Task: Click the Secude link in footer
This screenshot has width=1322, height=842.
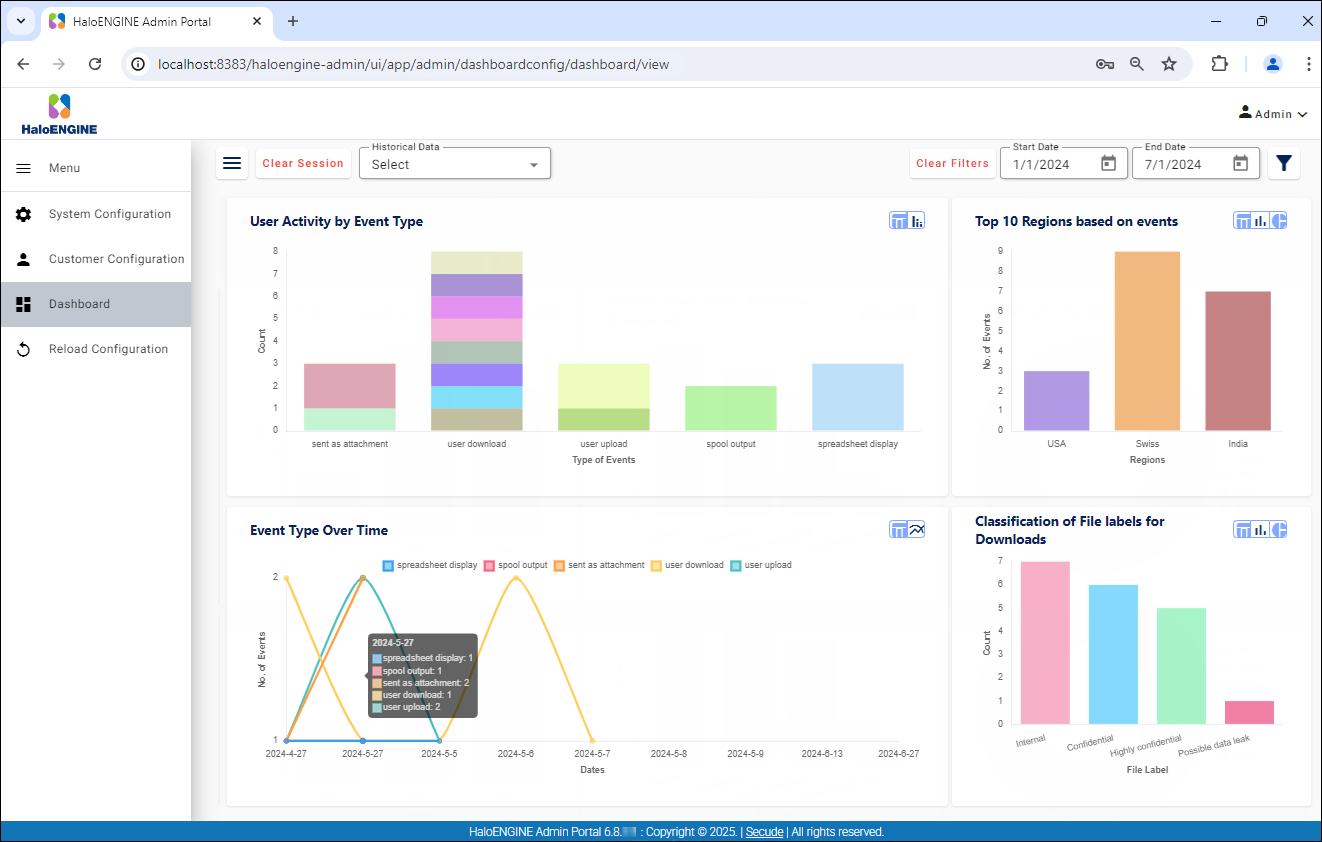Action: 764,832
